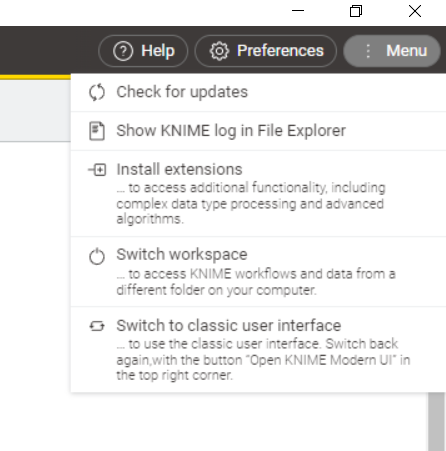Click the Preferences gear icon
Viewport: 446px width, 451px height.
click(219, 51)
